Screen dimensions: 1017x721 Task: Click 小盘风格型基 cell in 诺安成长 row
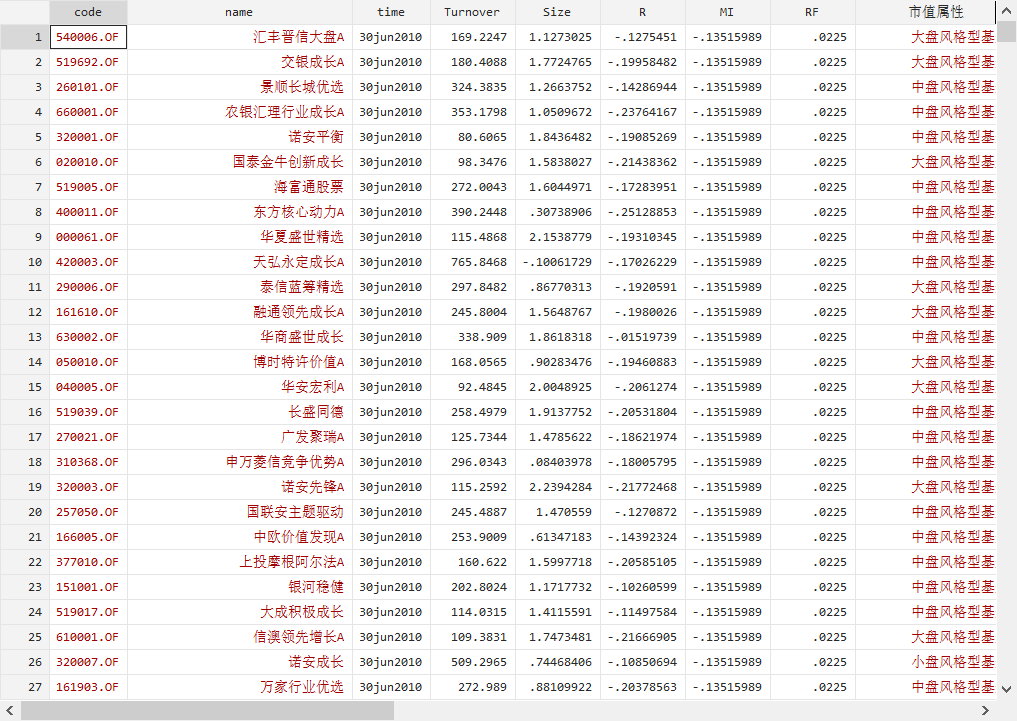click(x=926, y=662)
